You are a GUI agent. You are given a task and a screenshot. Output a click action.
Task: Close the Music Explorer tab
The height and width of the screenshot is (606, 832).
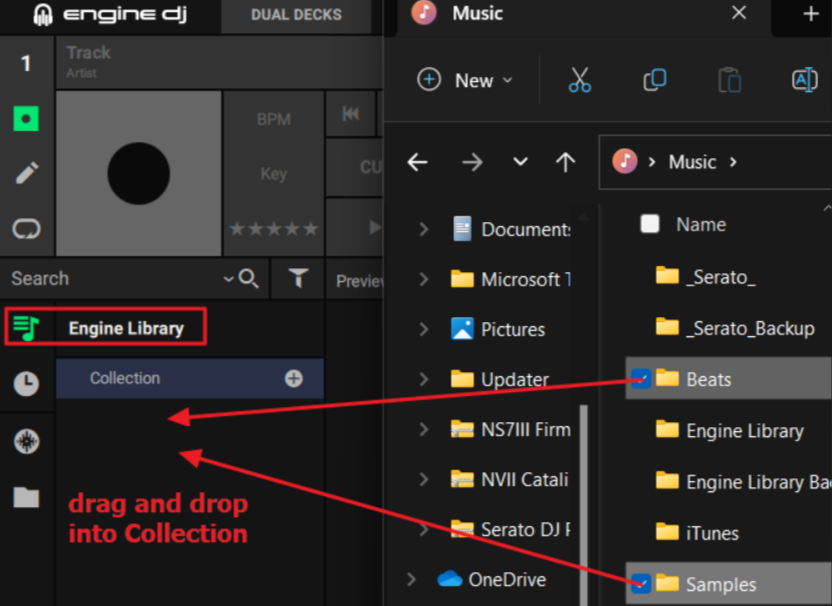(x=739, y=13)
